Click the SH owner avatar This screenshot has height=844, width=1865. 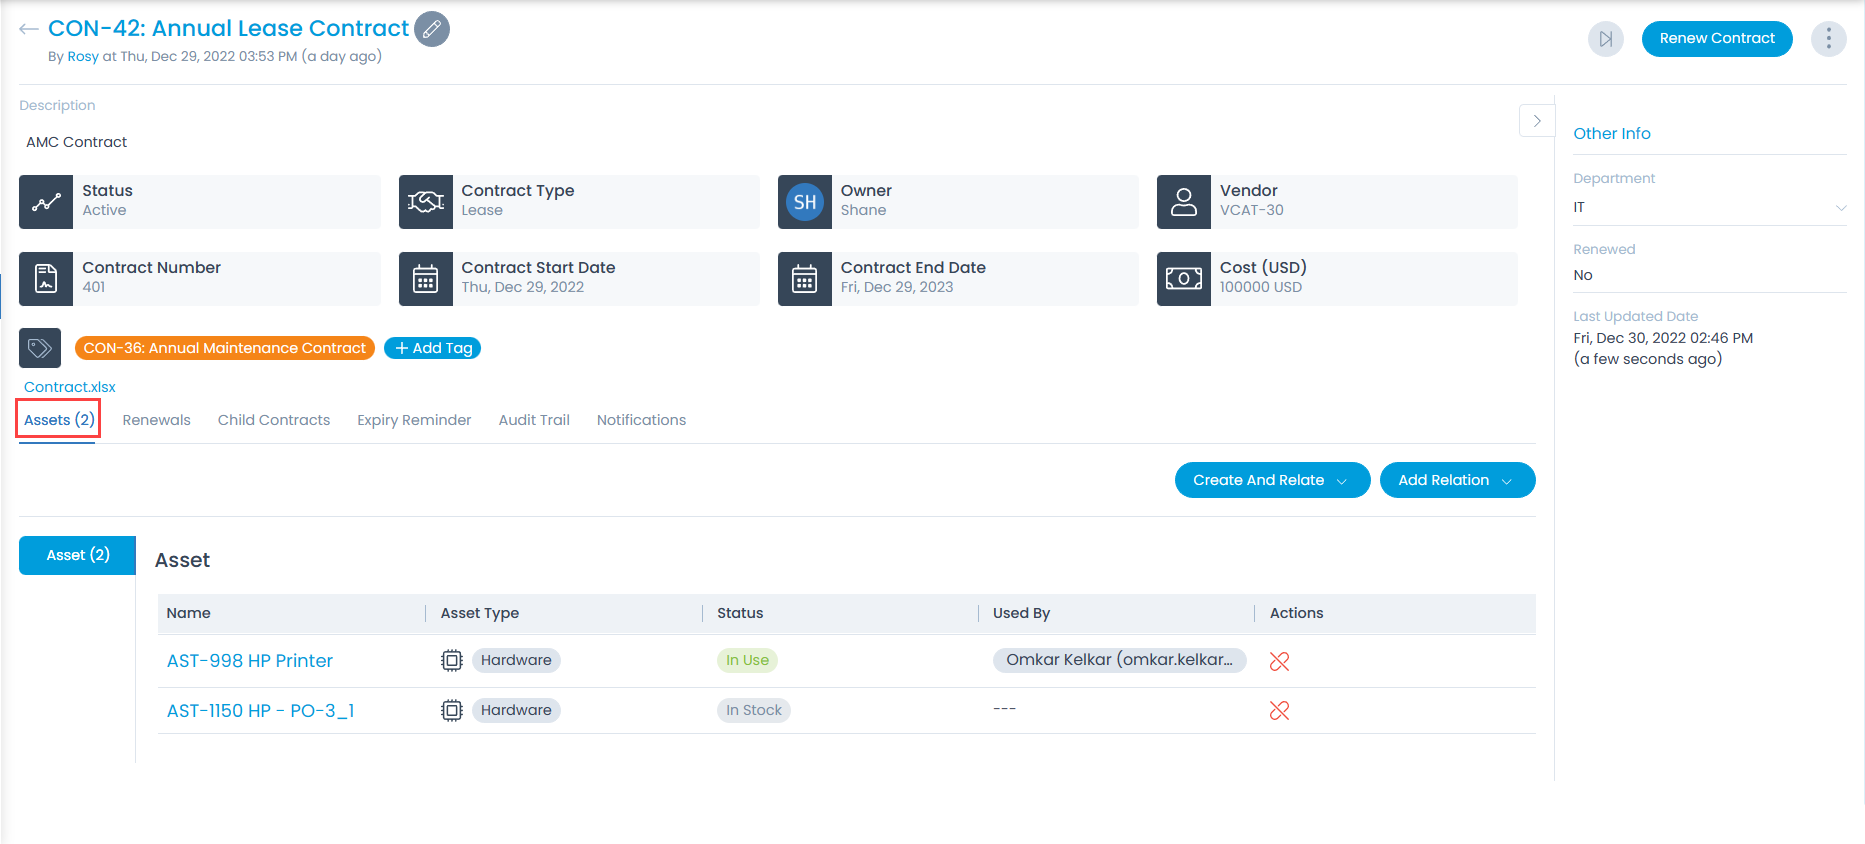[x=804, y=202]
